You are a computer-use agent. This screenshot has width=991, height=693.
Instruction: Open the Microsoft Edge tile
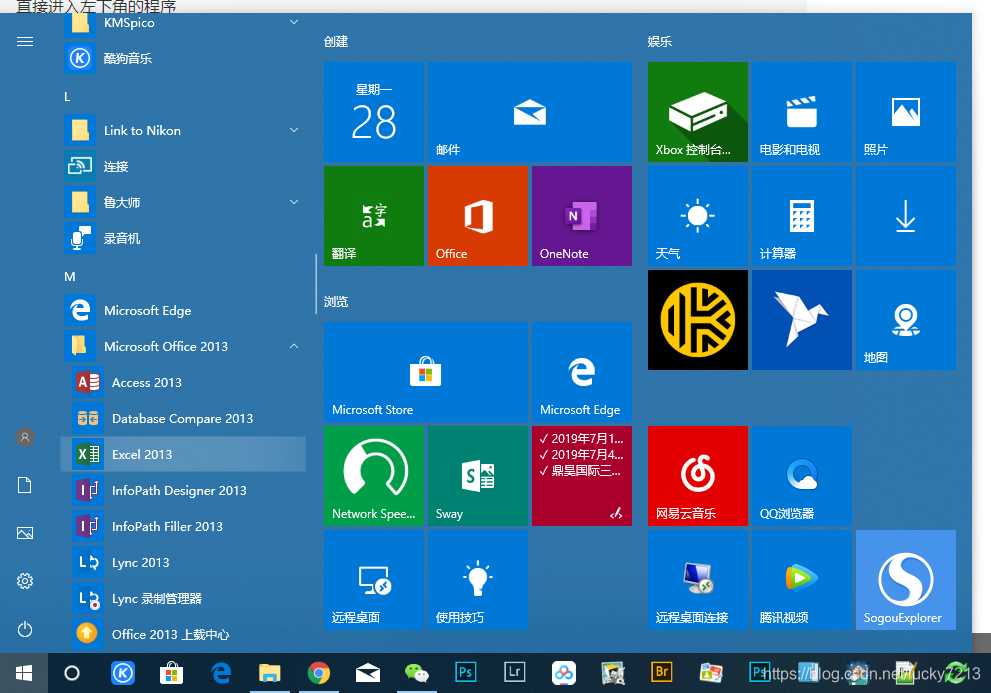pos(581,372)
